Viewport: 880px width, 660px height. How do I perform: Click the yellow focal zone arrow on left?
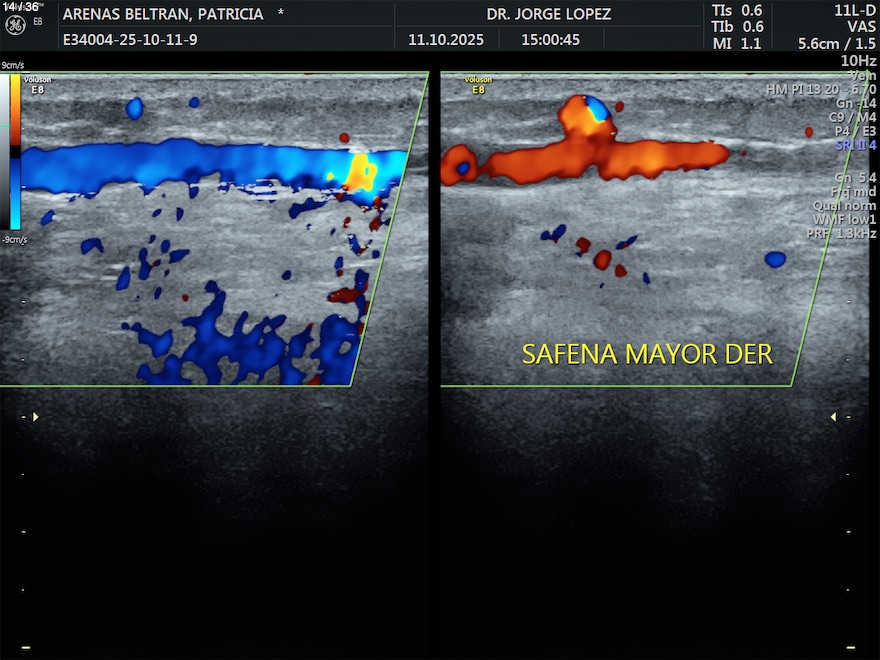35,416
